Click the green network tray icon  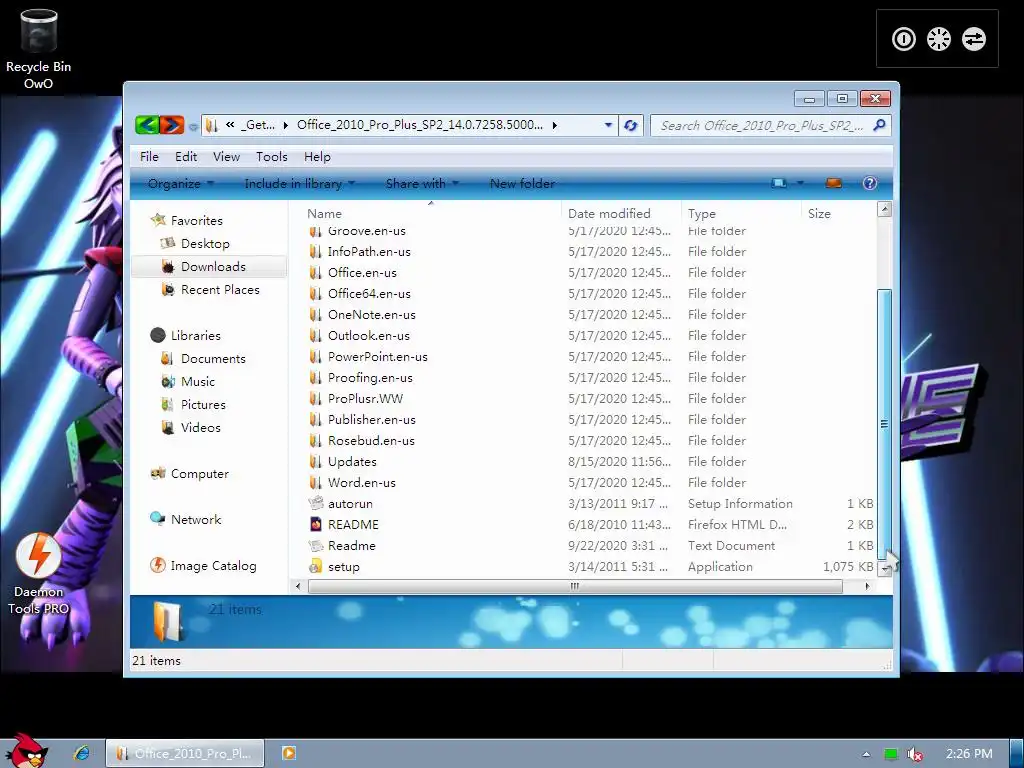pyautogui.click(x=891, y=754)
